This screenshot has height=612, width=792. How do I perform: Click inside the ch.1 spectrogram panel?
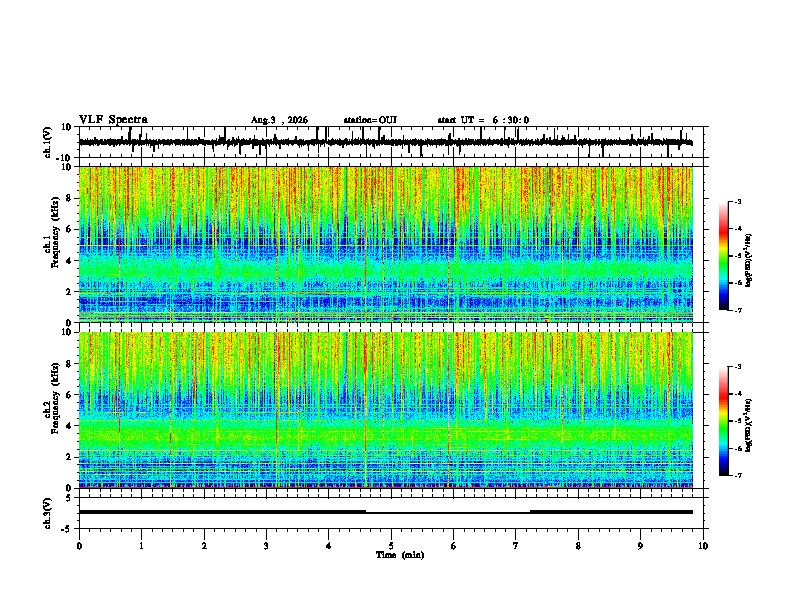click(385, 244)
